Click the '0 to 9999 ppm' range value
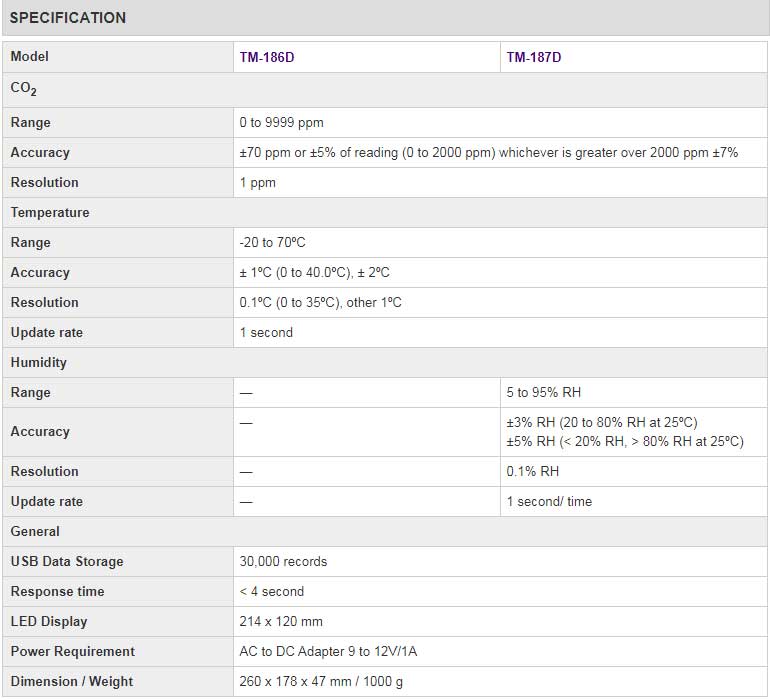The image size is (770, 700). (282, 122)
